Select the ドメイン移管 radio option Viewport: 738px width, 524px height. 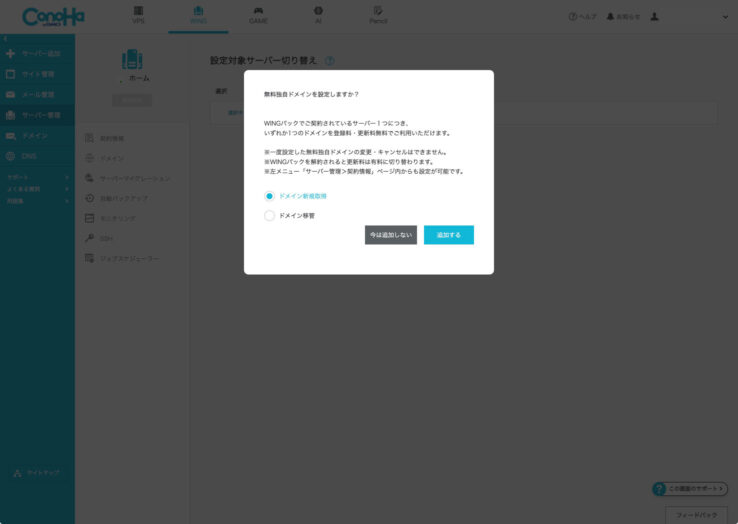[x=269, y=216]
